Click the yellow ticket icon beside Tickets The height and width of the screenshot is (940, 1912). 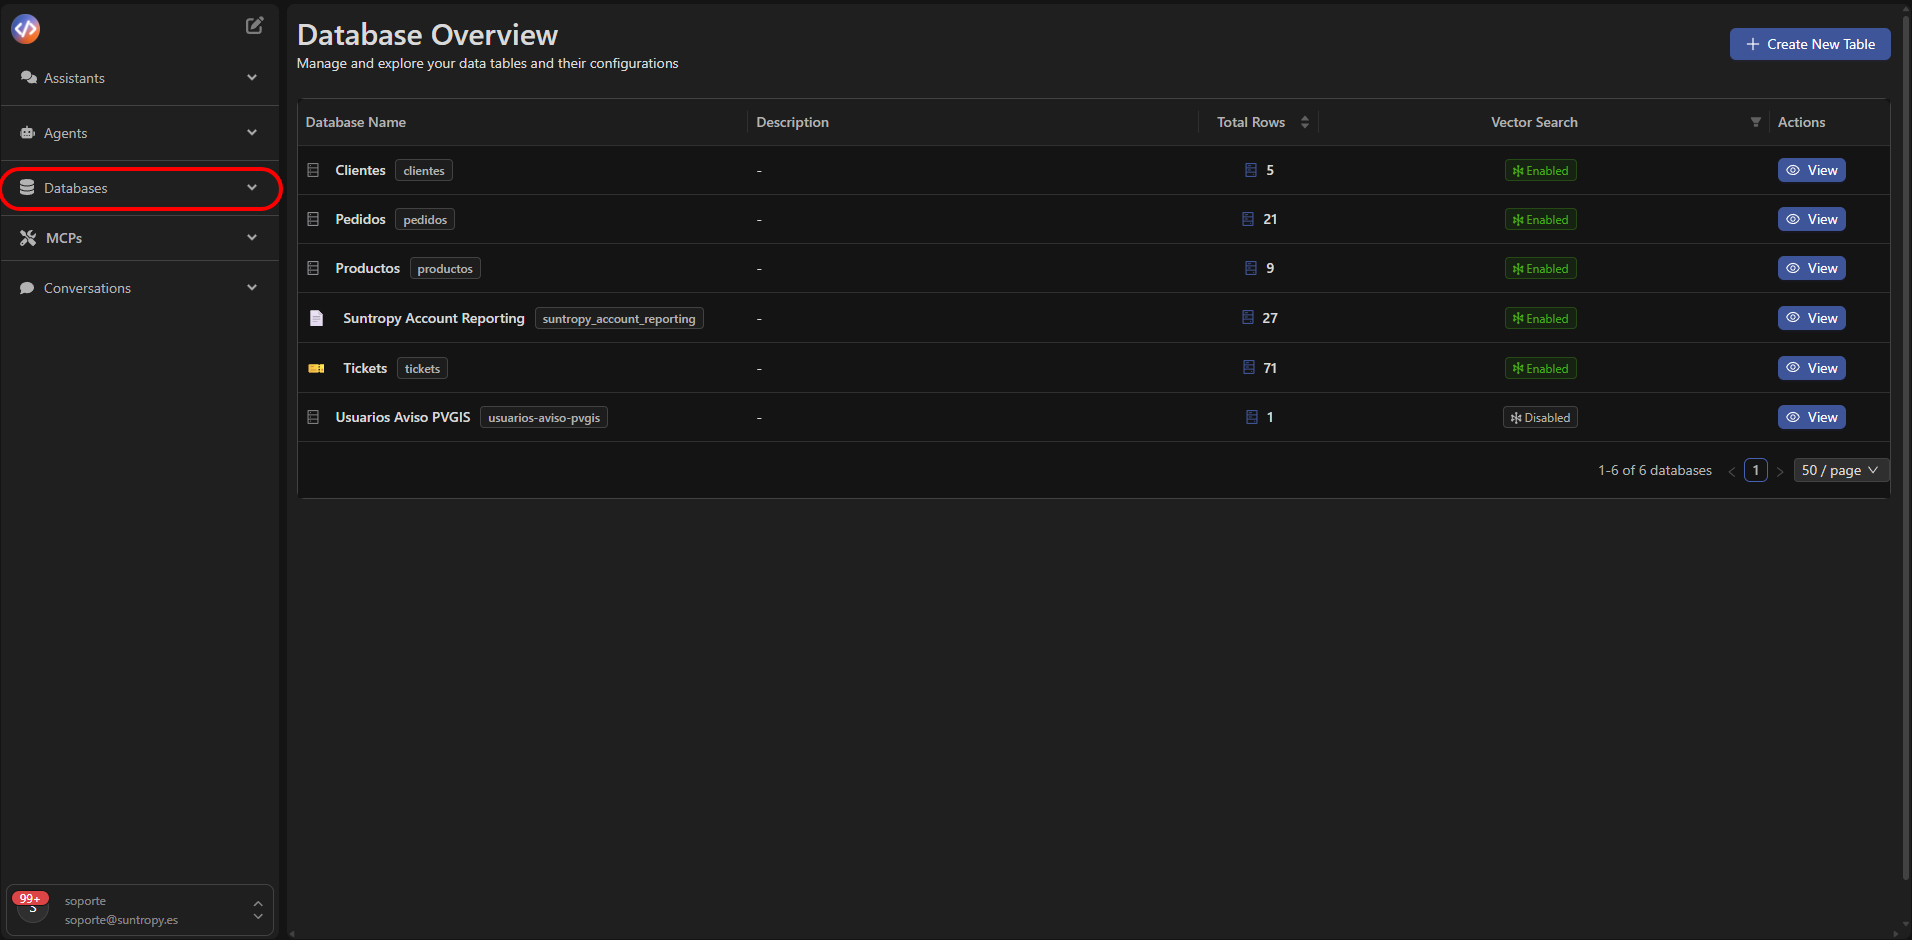click(x=316, y=368)
